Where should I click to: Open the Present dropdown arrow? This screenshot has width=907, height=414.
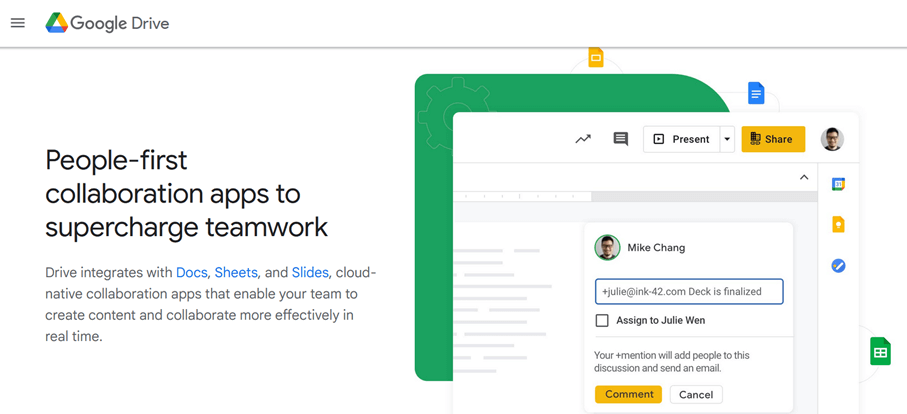click(727, 139)
